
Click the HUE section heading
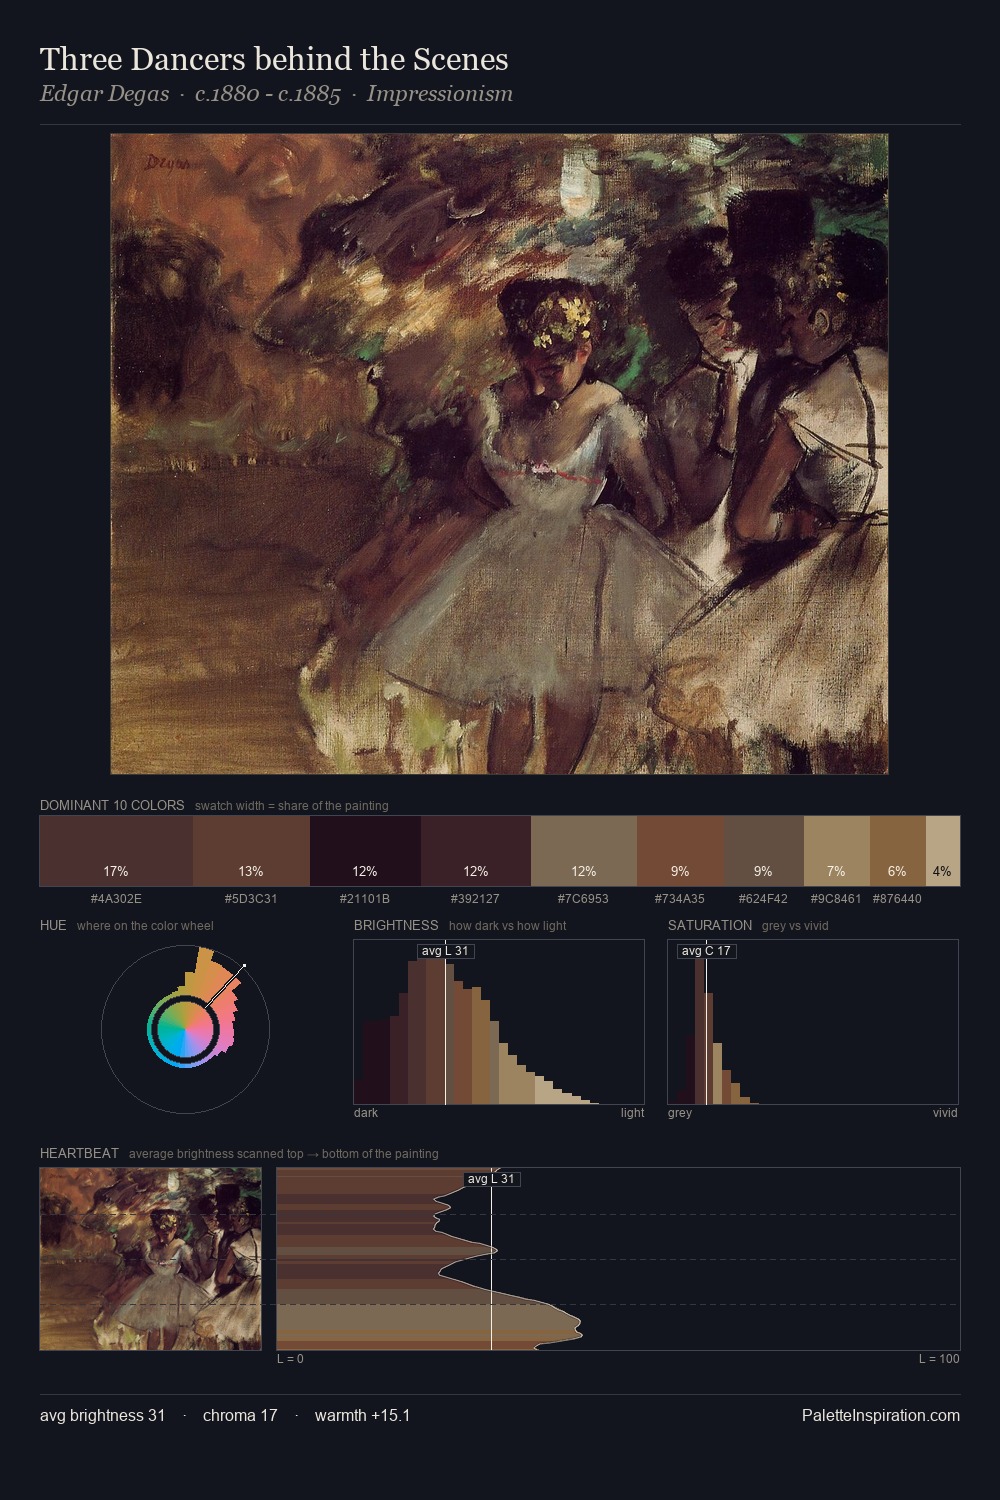(x=53, y=925)
